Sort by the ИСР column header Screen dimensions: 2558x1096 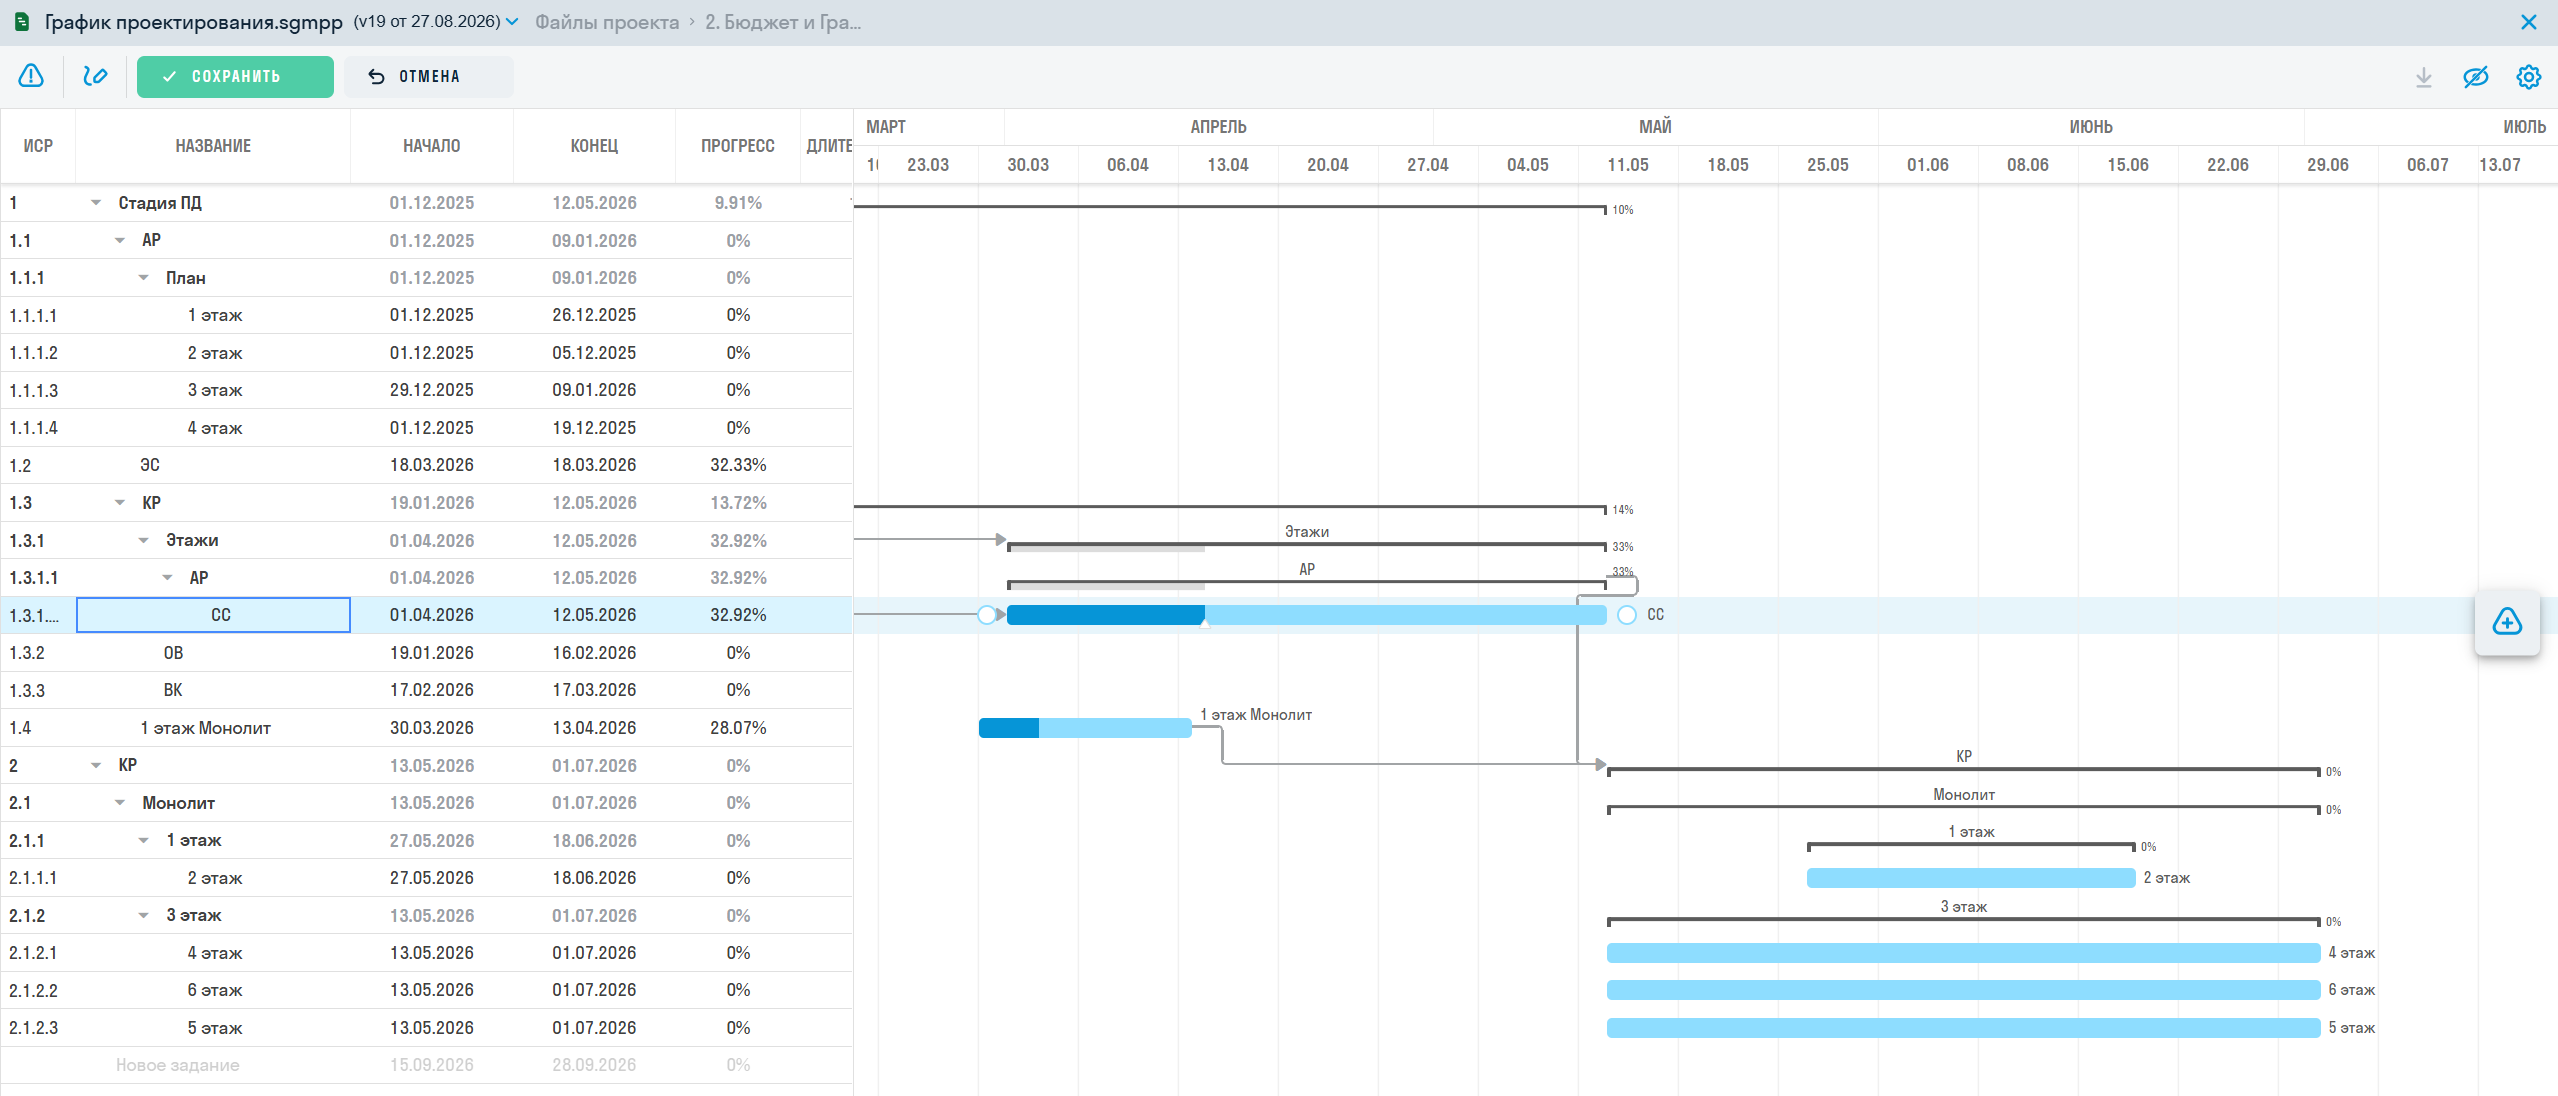(38, 146)
